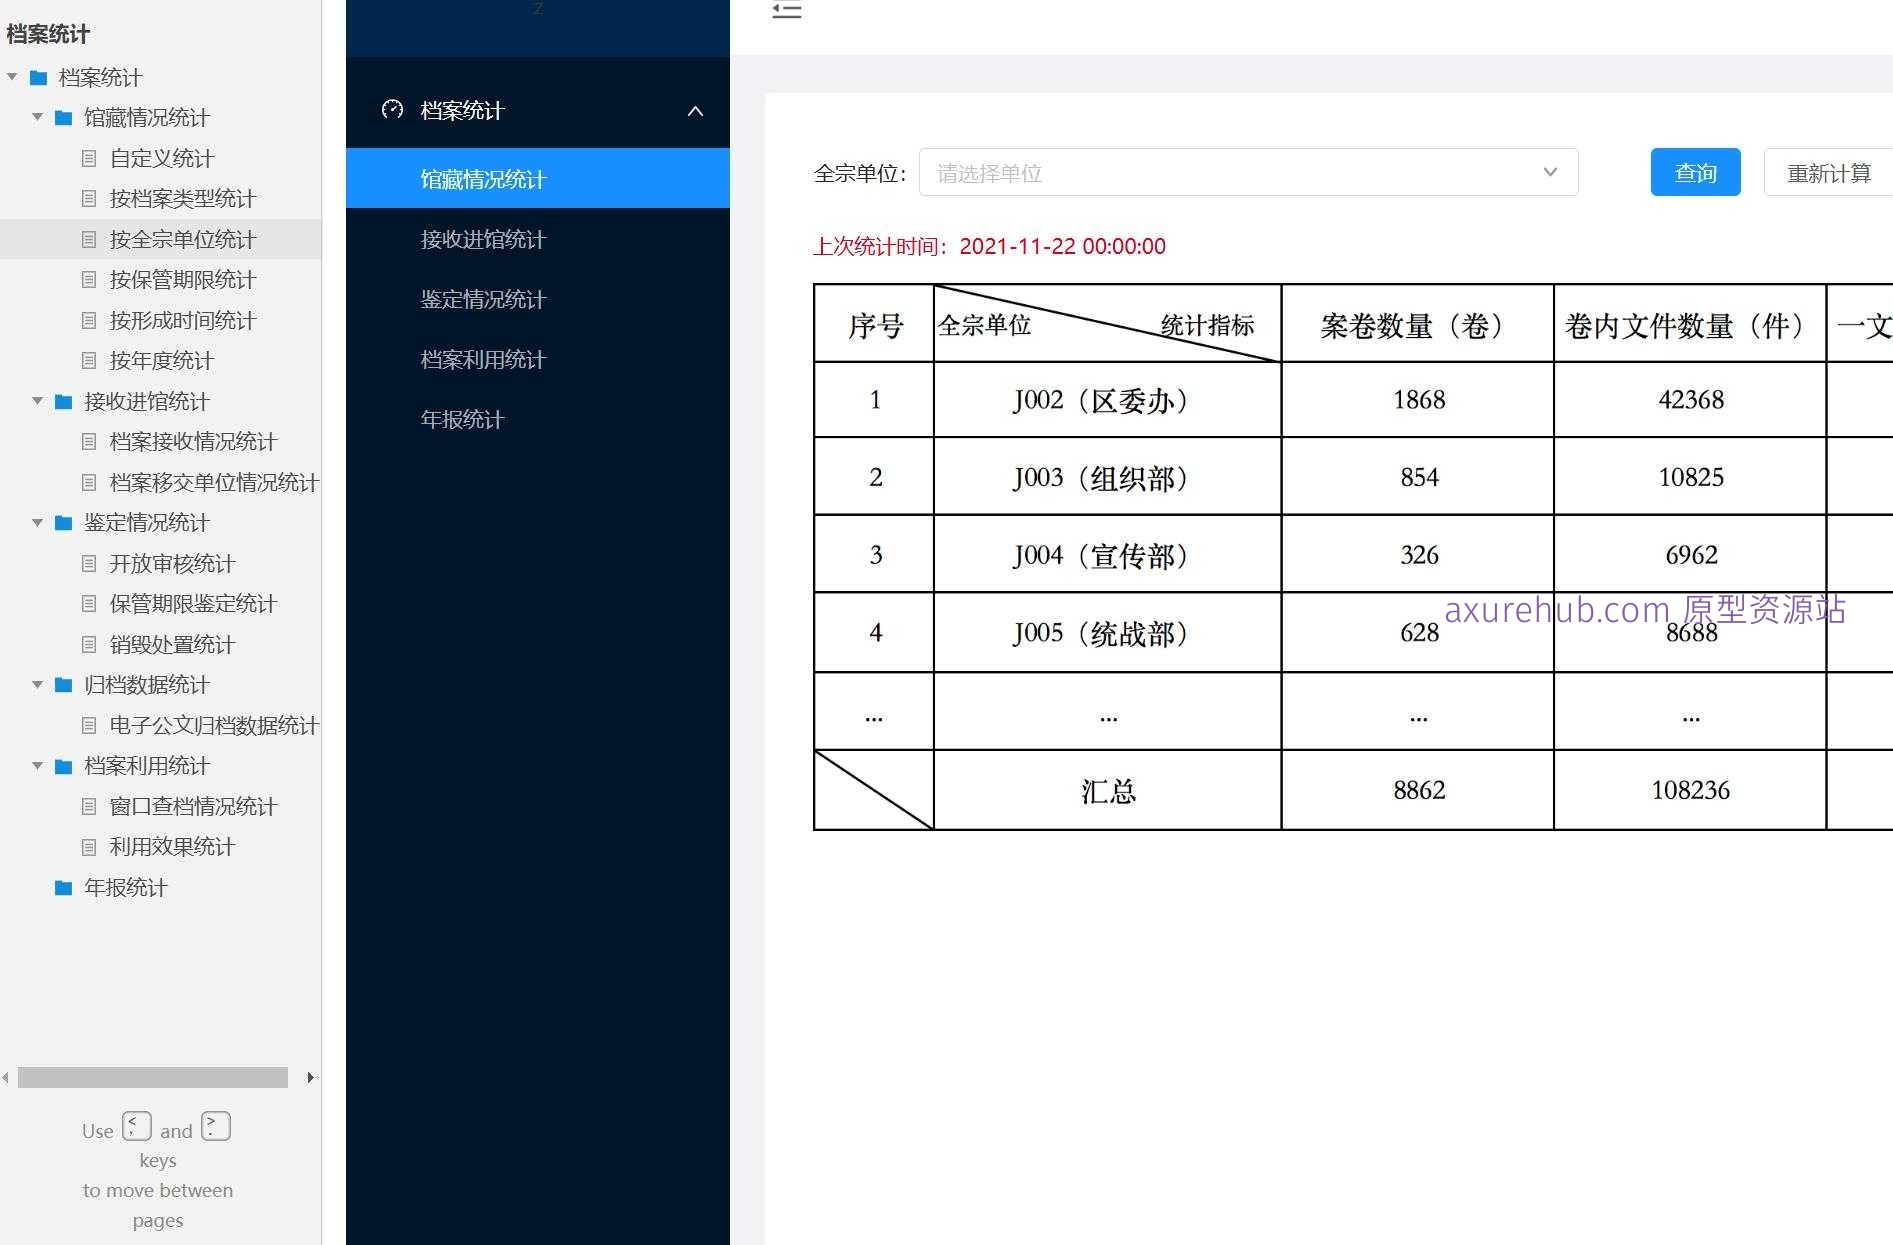Image resolution: width=1893 pixels, height=1245 pixels.
Task: Click the sidebar collapse arrow icon at top
Action: click(x=787, y=10)
